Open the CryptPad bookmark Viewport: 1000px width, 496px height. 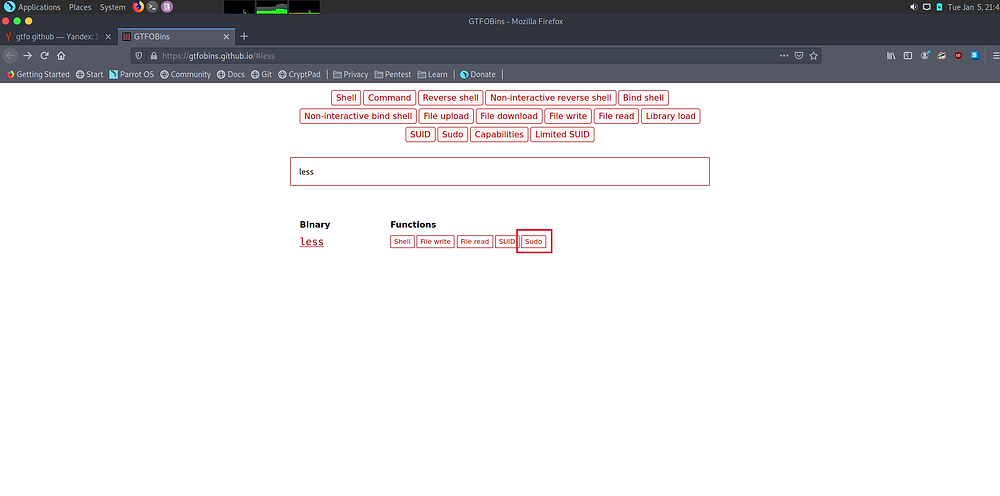tap(299, 75)
